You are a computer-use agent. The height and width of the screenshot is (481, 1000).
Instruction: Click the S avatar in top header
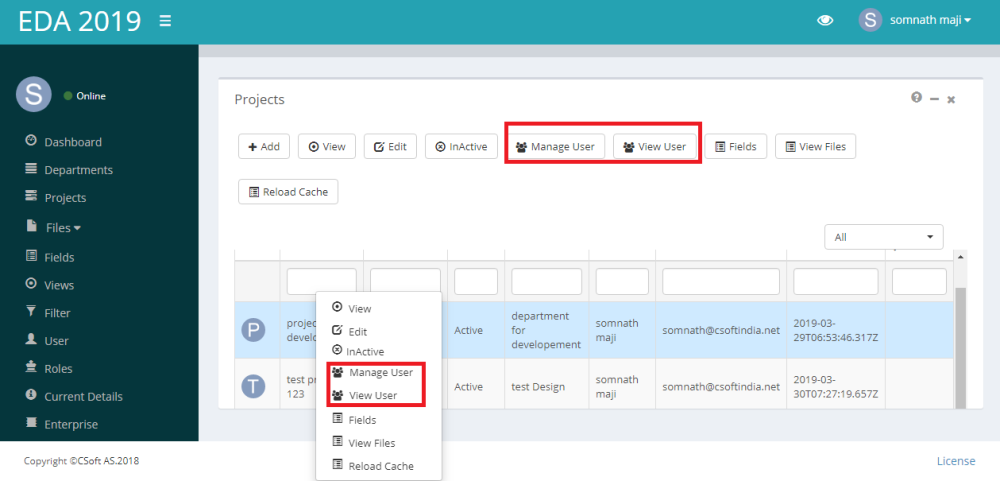[871, 20]
